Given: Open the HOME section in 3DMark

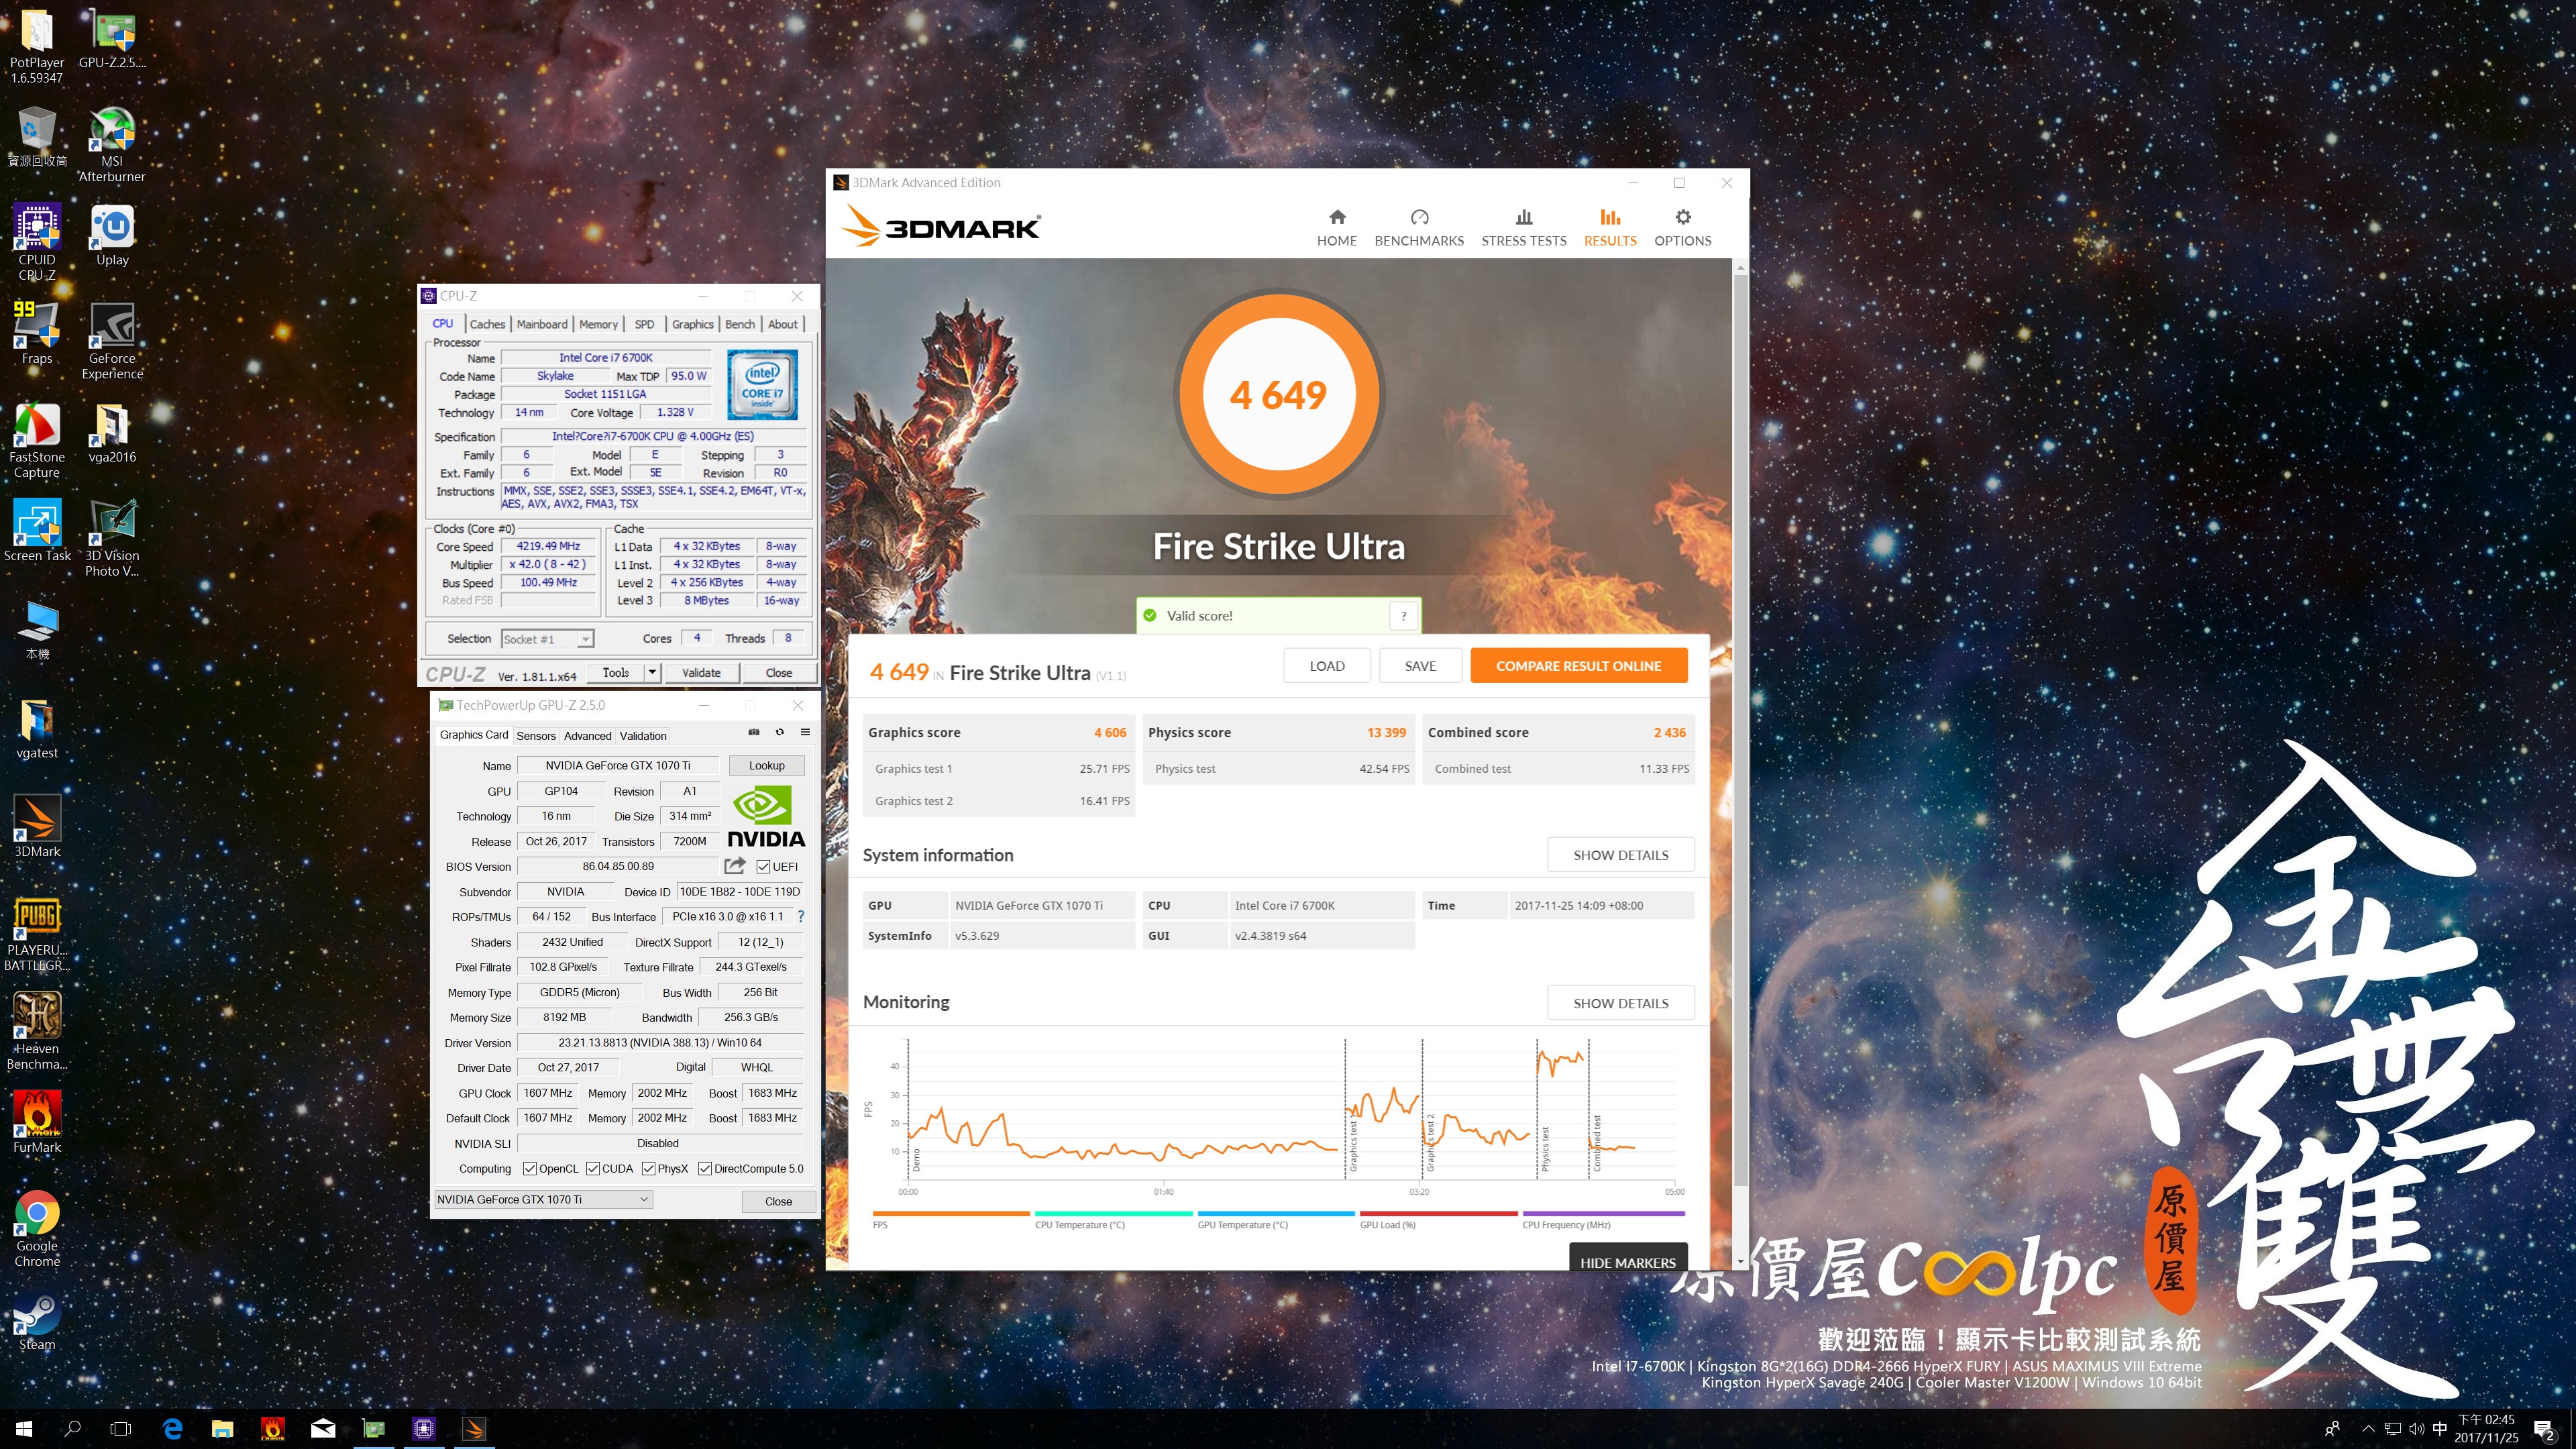Looking at the screenshot, I should (x=1336, y=228).
